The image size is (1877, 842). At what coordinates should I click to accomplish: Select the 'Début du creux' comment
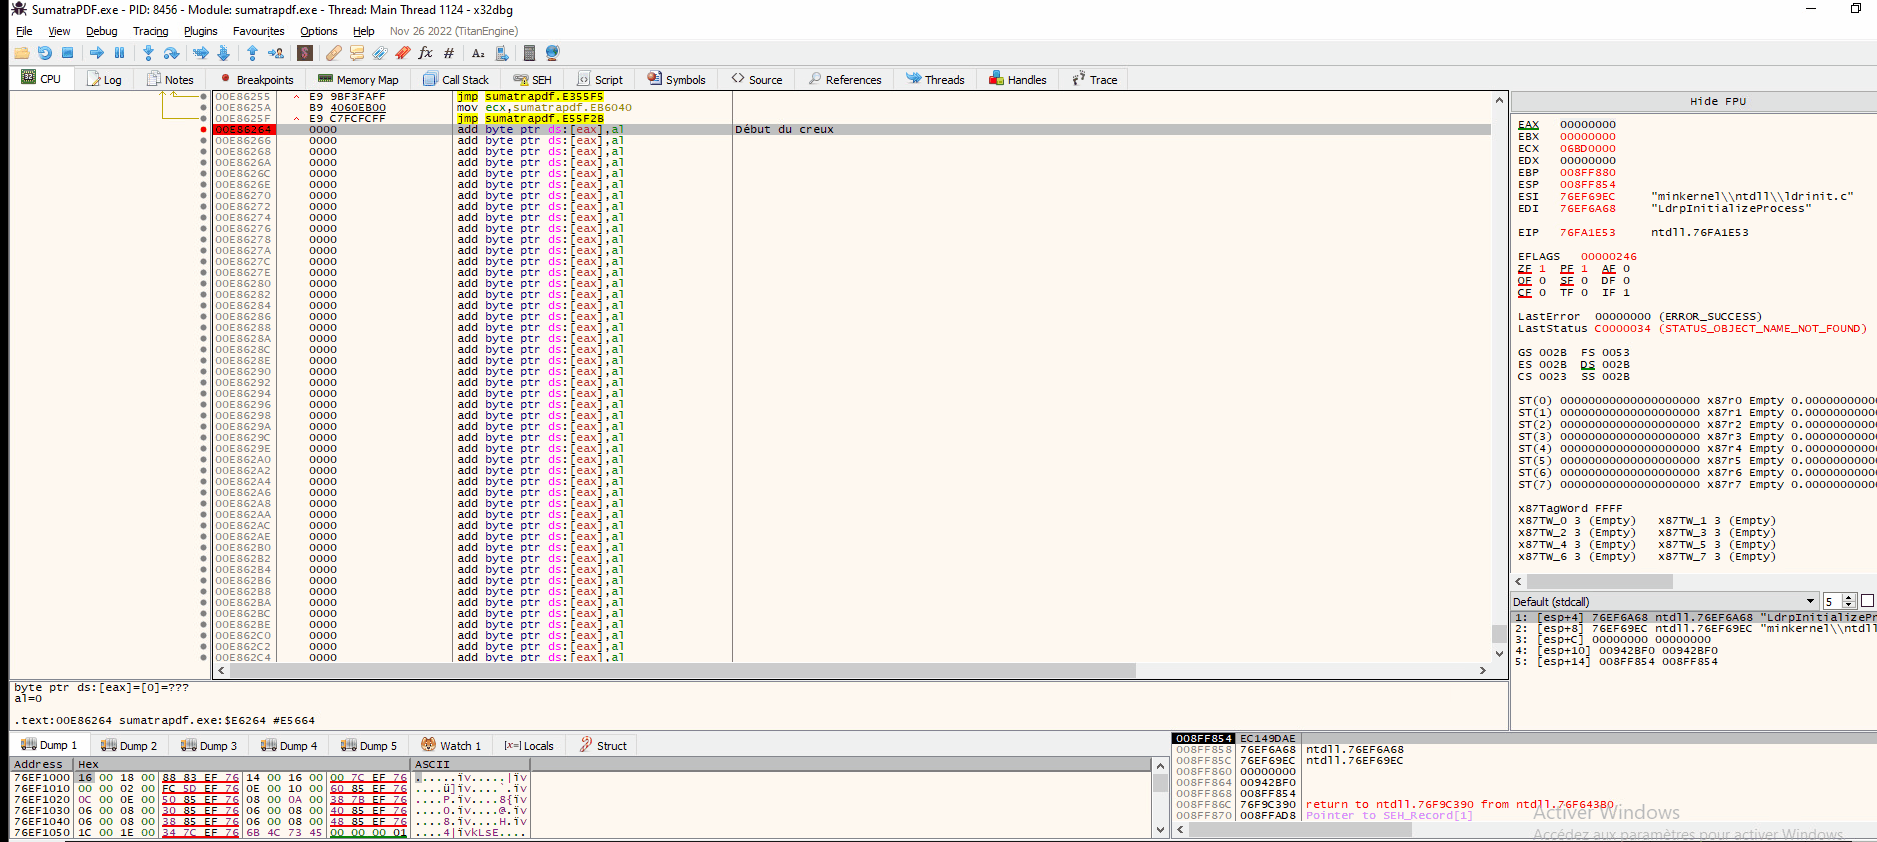click(x=784, y=130)
